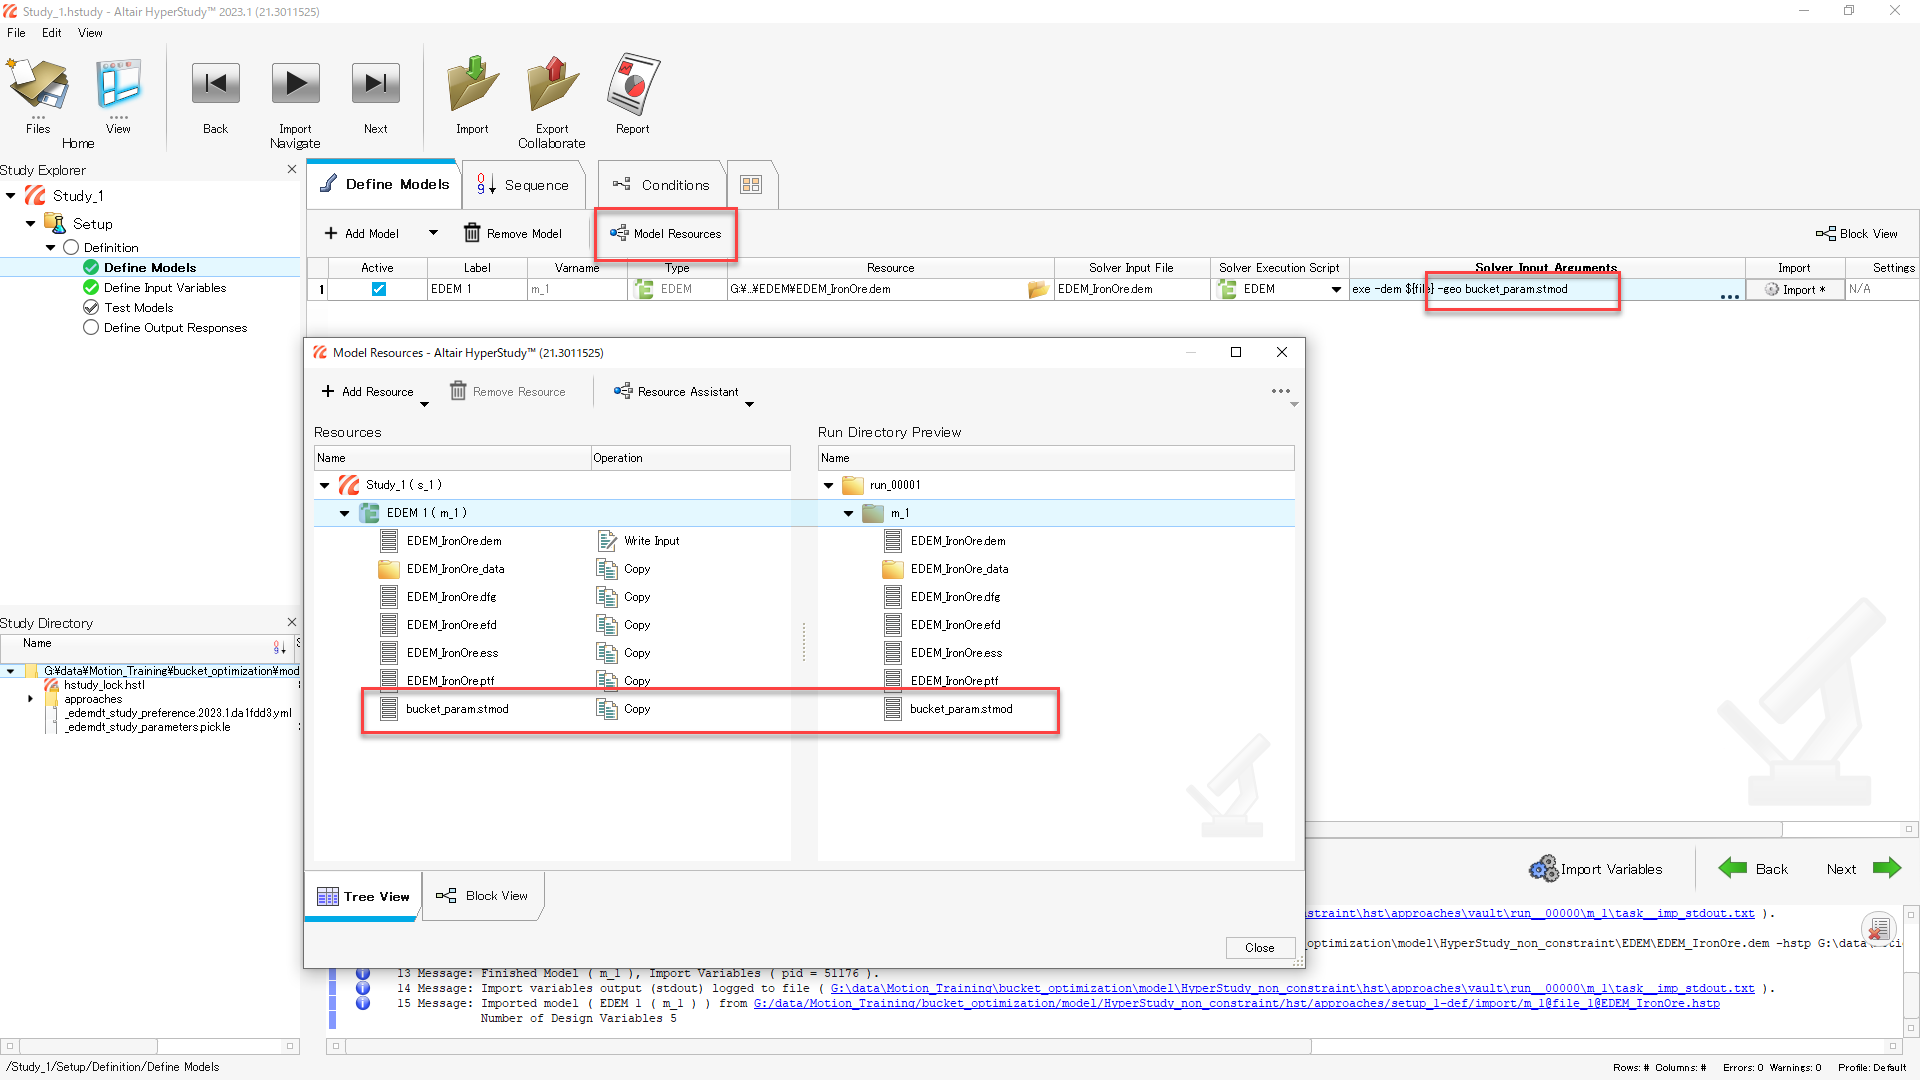The image size is (1920, 1080).
Task: Expand Add Model dropdown arrow
Action: tap(433, 233)
